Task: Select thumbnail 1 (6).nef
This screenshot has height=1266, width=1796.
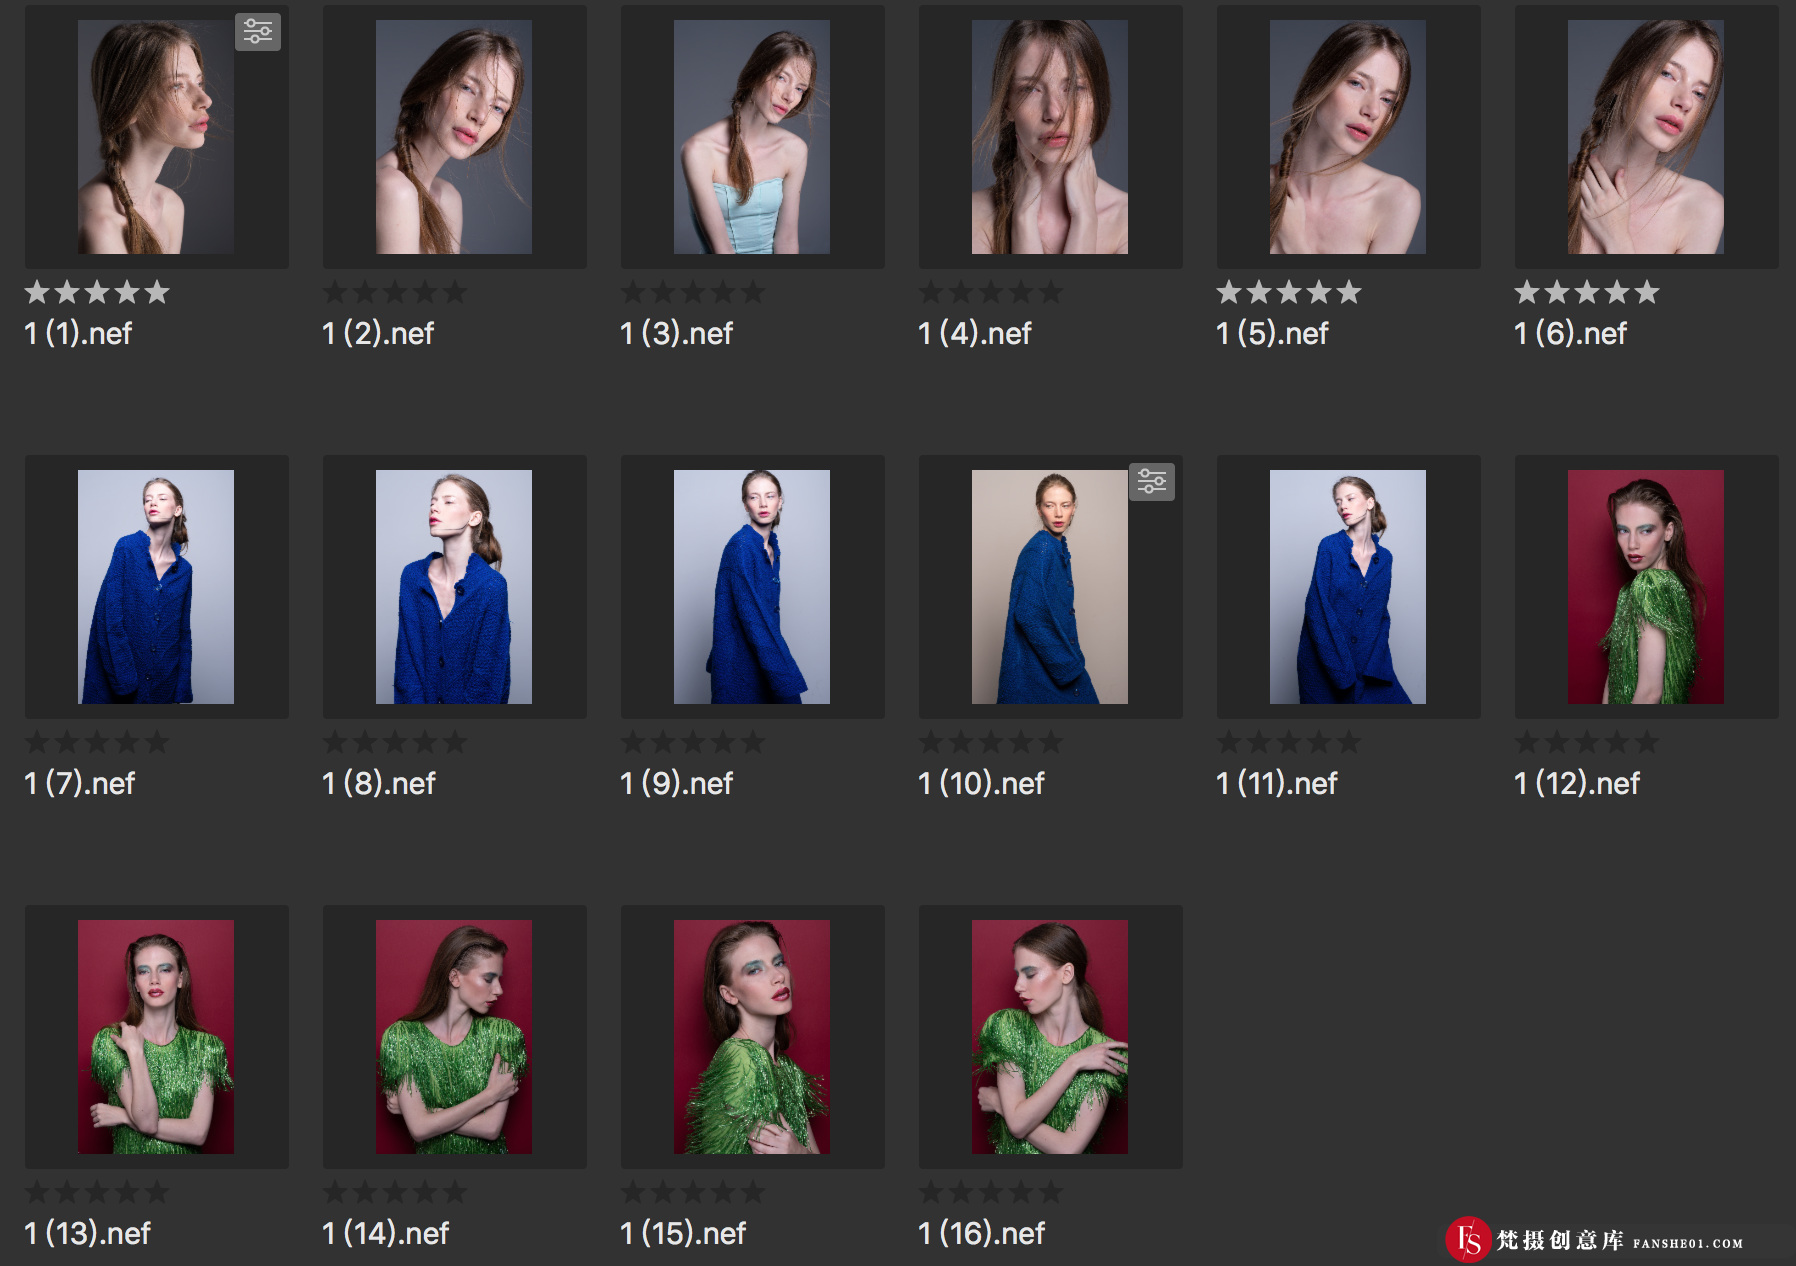Action: pos(1646,137)
